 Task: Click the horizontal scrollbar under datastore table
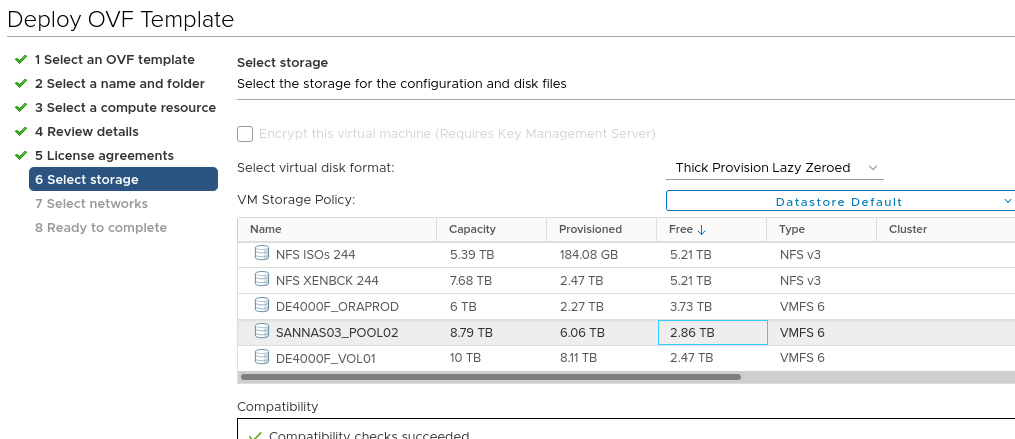click(490, 376)
